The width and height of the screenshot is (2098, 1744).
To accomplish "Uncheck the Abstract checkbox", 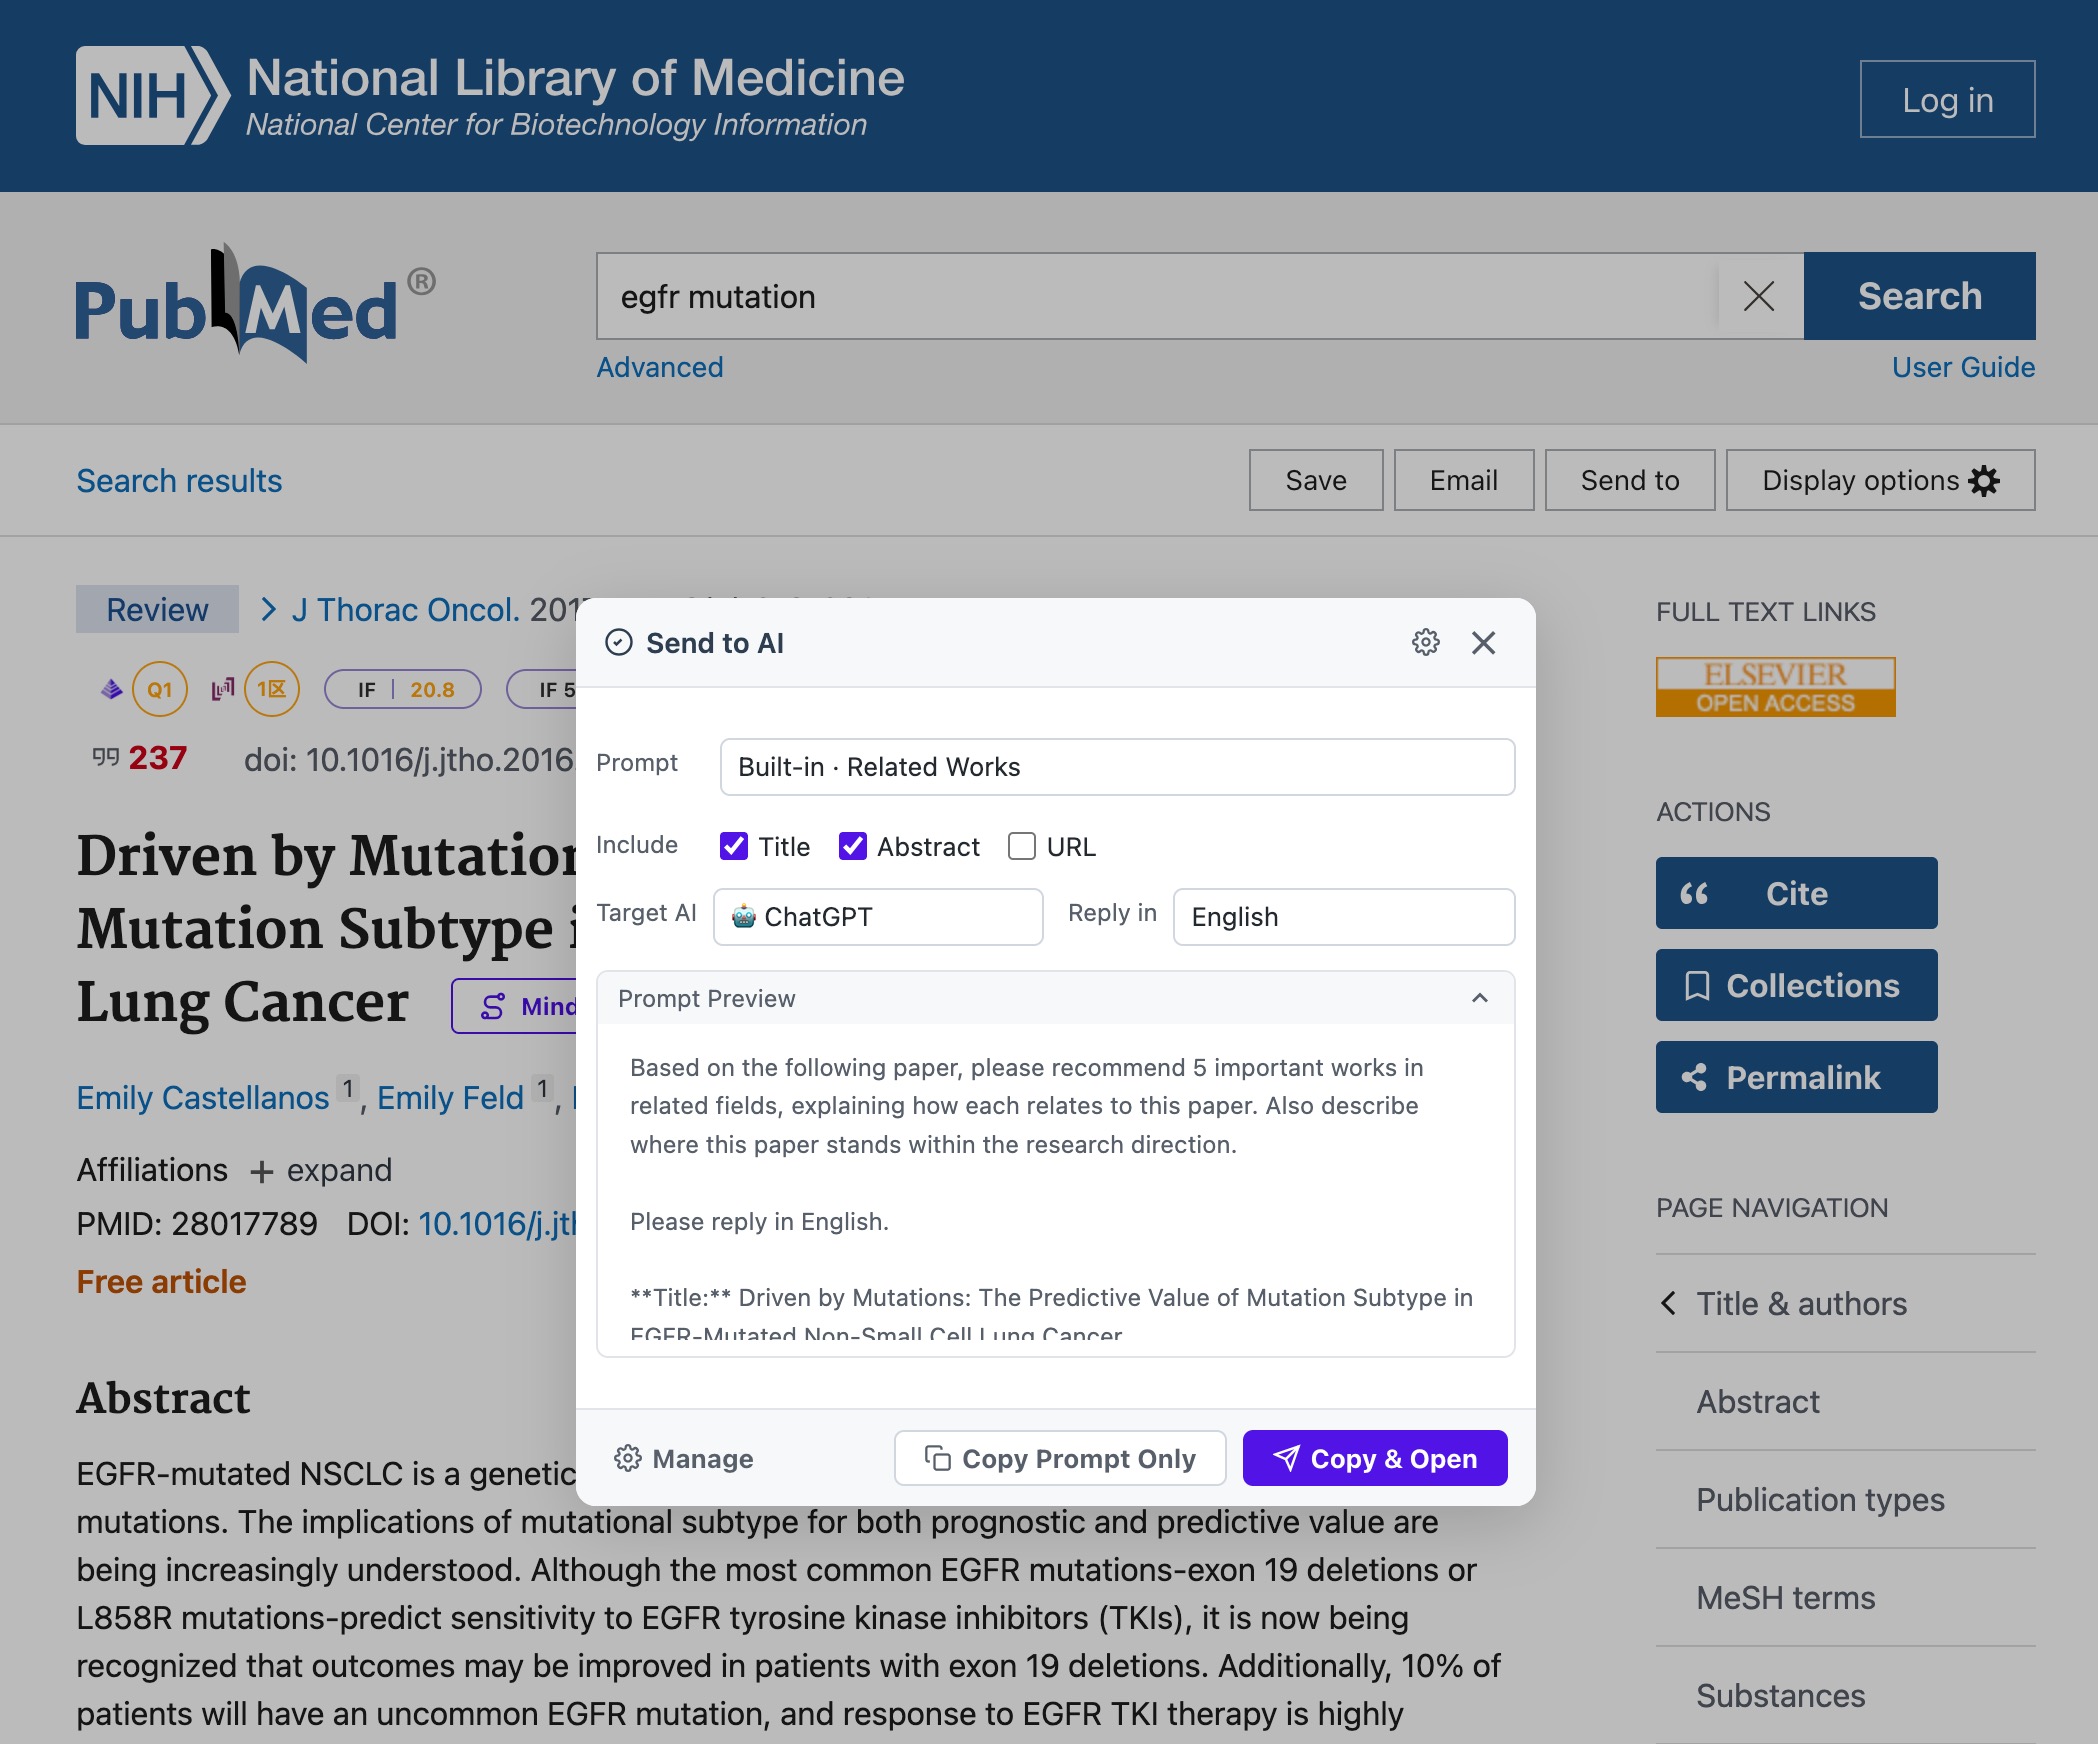I will coord(852,846).
